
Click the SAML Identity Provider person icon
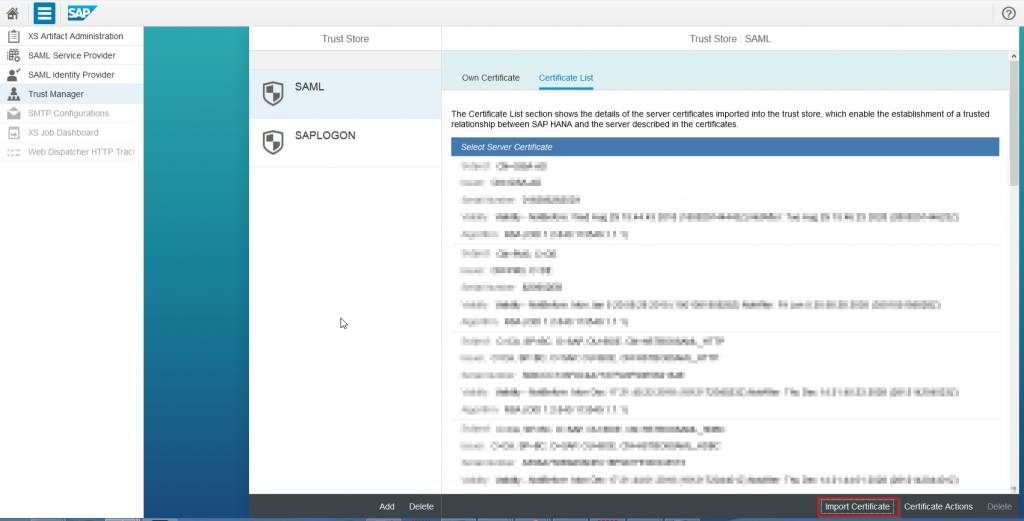point(14,74)
